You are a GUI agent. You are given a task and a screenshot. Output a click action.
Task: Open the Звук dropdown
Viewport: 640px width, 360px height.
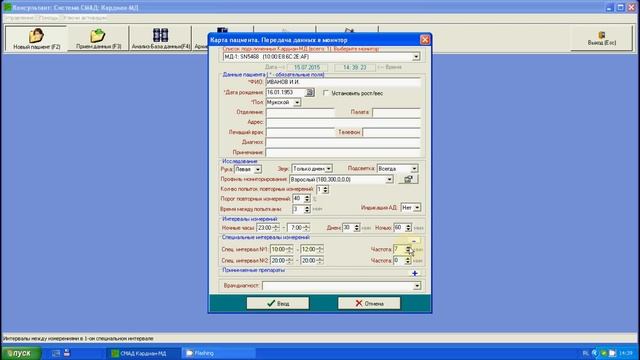tap(329, 169)
